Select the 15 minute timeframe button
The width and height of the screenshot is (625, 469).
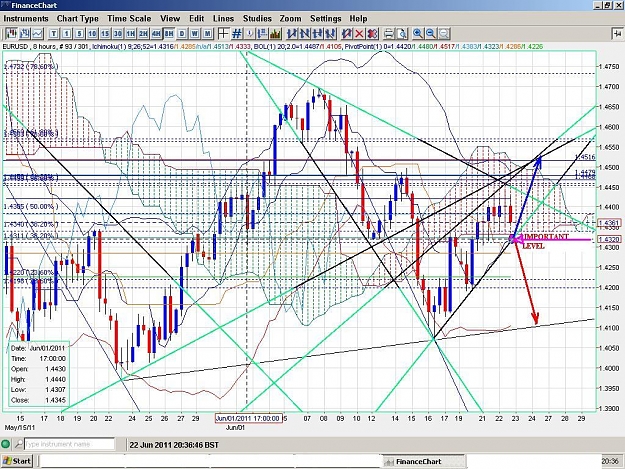105,33
